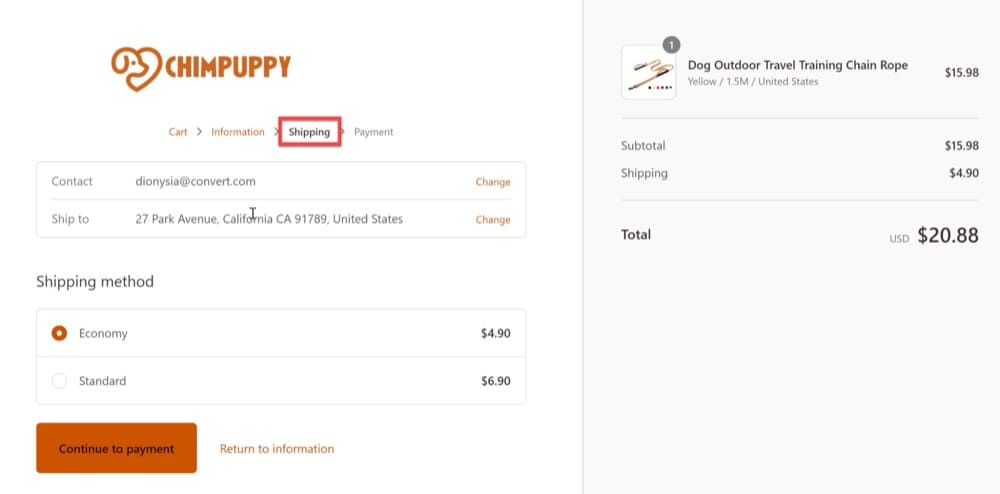Click the chevron arrow after Shipping
This screenshot has height=494, width=1000.
pos(343,132)
